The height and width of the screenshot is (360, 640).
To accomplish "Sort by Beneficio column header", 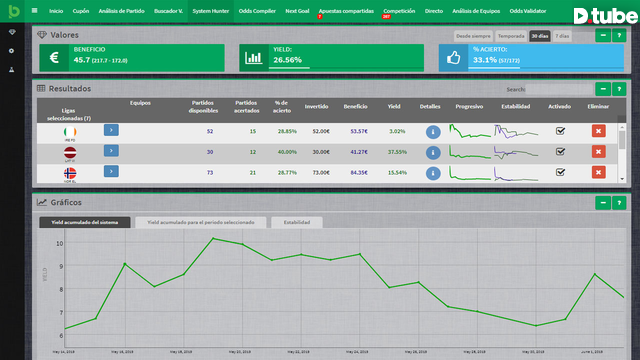I will (x=355, y=107).
